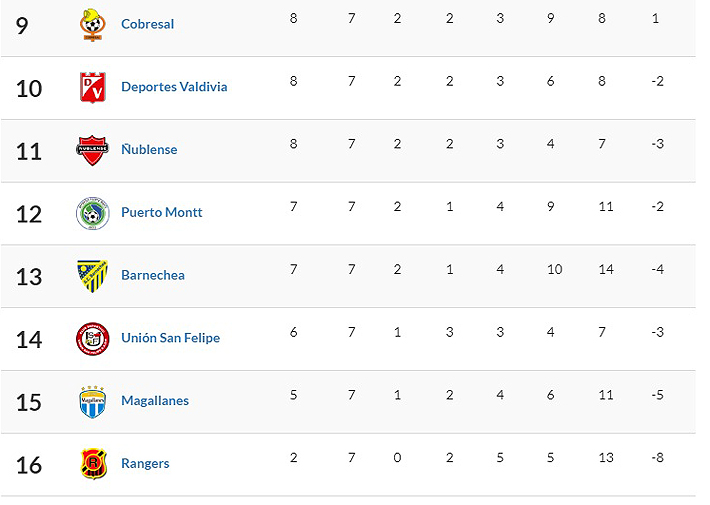Open the Deportes Valdivia team page
The height and width of the screenshot is (505, 710).
[x=174, y=87]
